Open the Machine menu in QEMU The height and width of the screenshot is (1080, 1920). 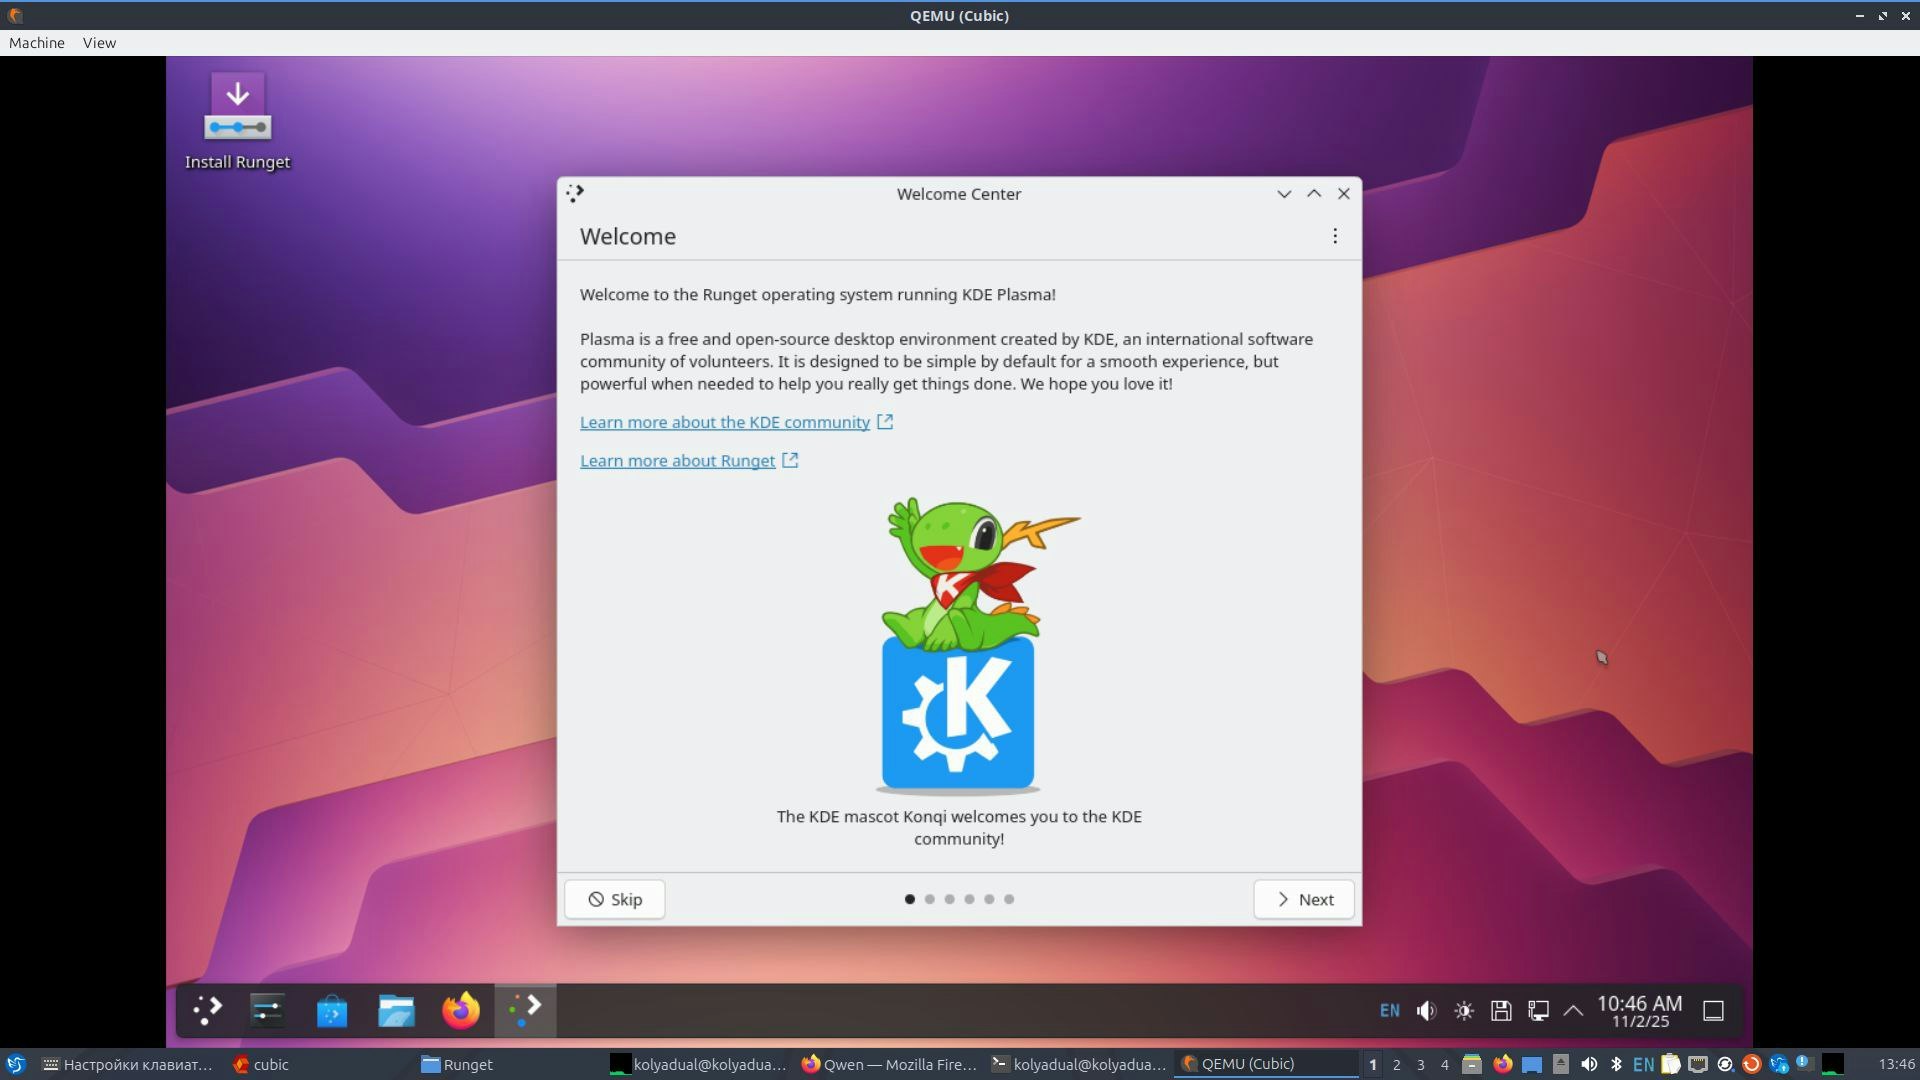(37, 43)
